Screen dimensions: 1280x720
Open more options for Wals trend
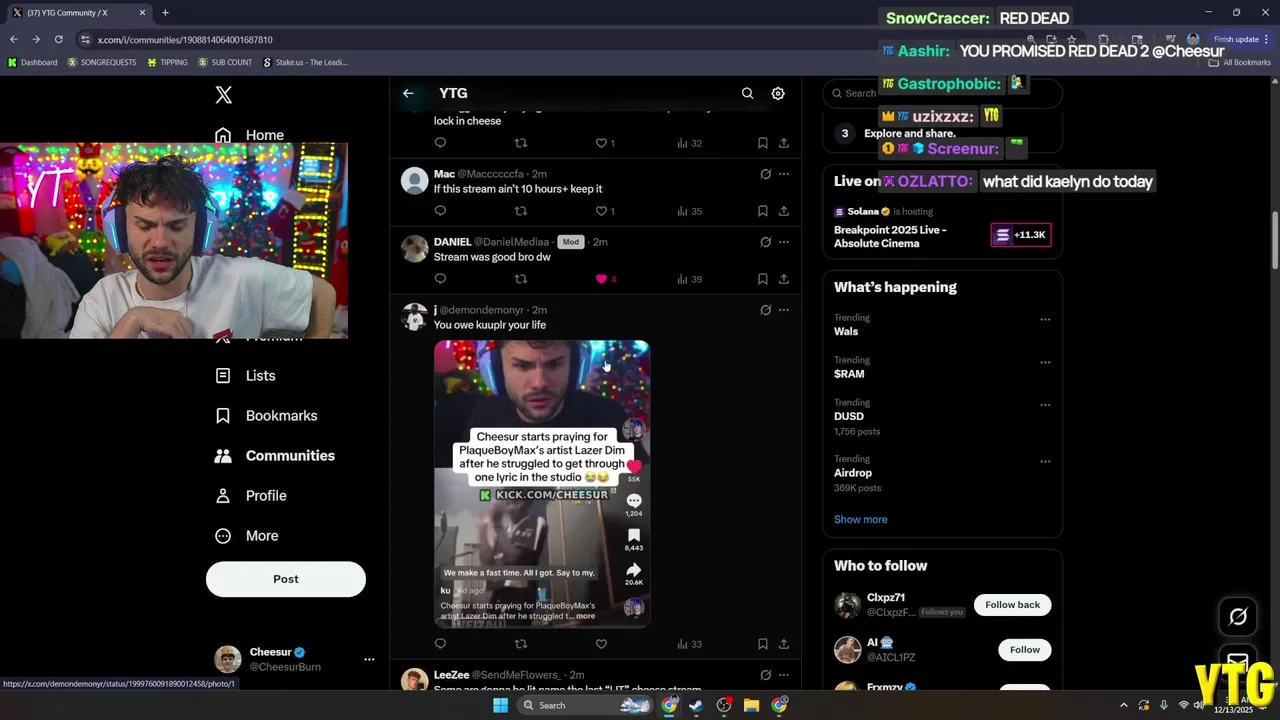(1045, 320)
